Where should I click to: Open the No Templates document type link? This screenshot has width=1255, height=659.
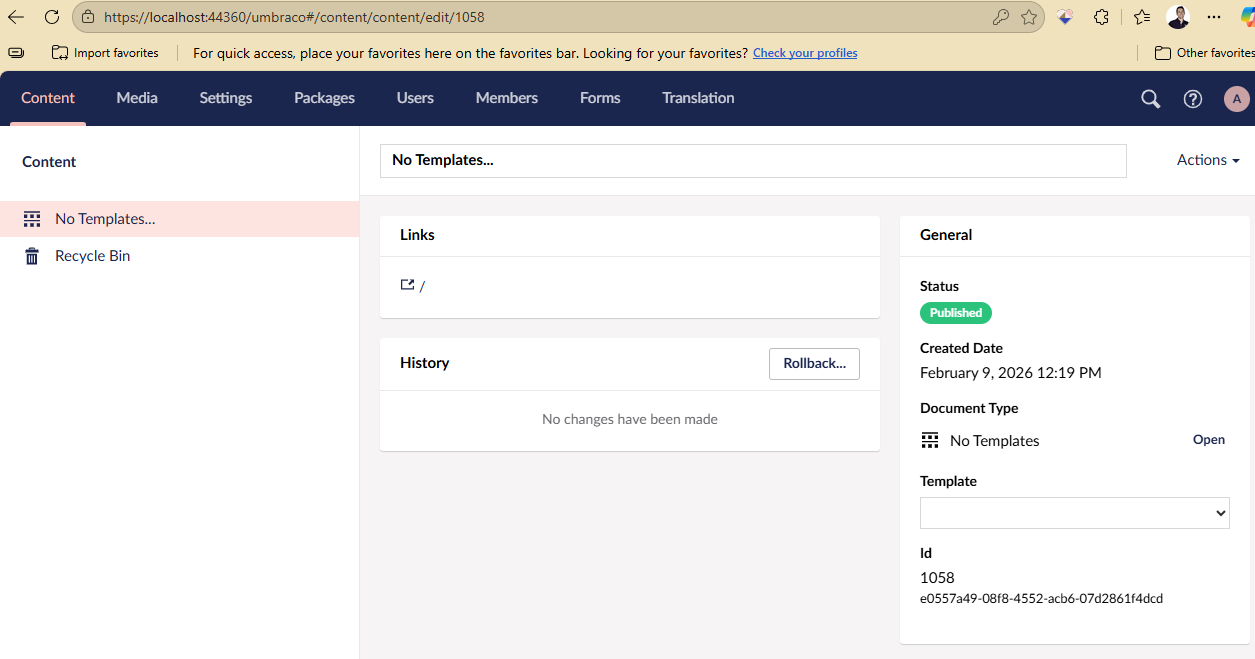click(x=1208, y=440)
